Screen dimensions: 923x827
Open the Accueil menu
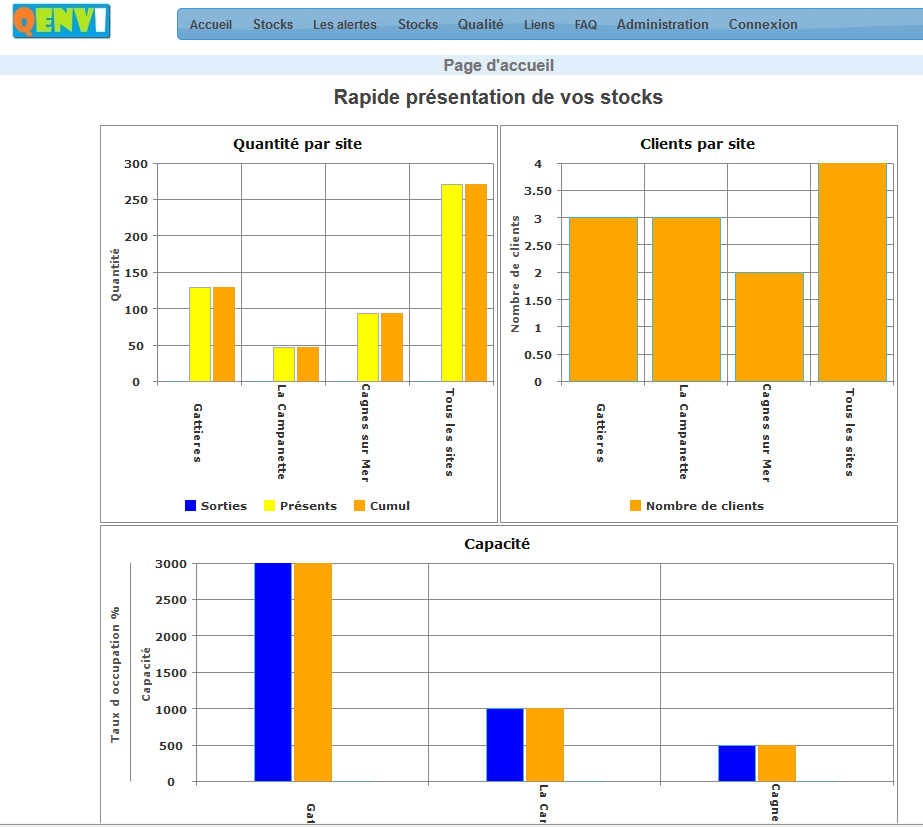(x=211, y=25)
